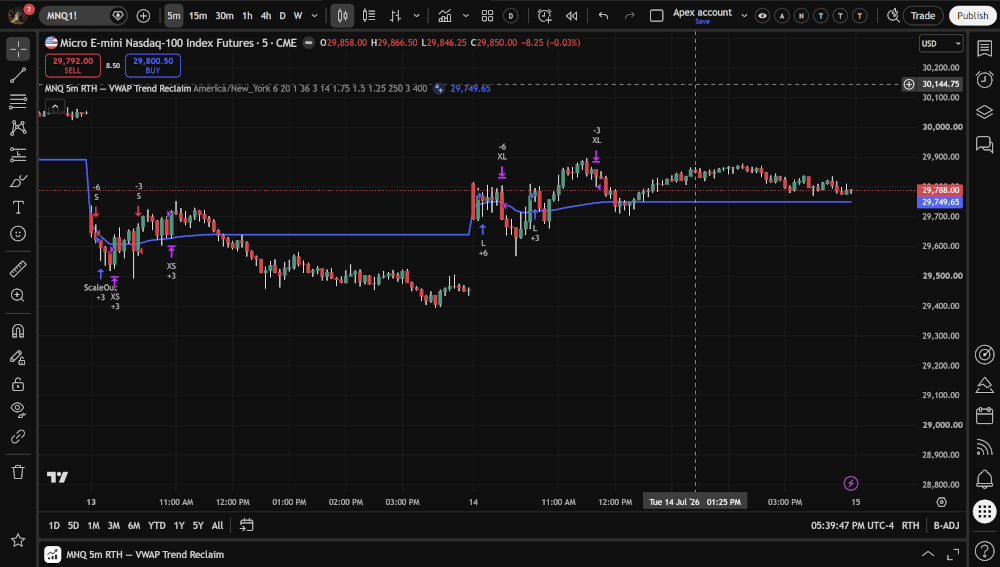The image size is (1000, 567).
Task: Click the trash icon to remove drawings
Action: (x=18, y=472)
